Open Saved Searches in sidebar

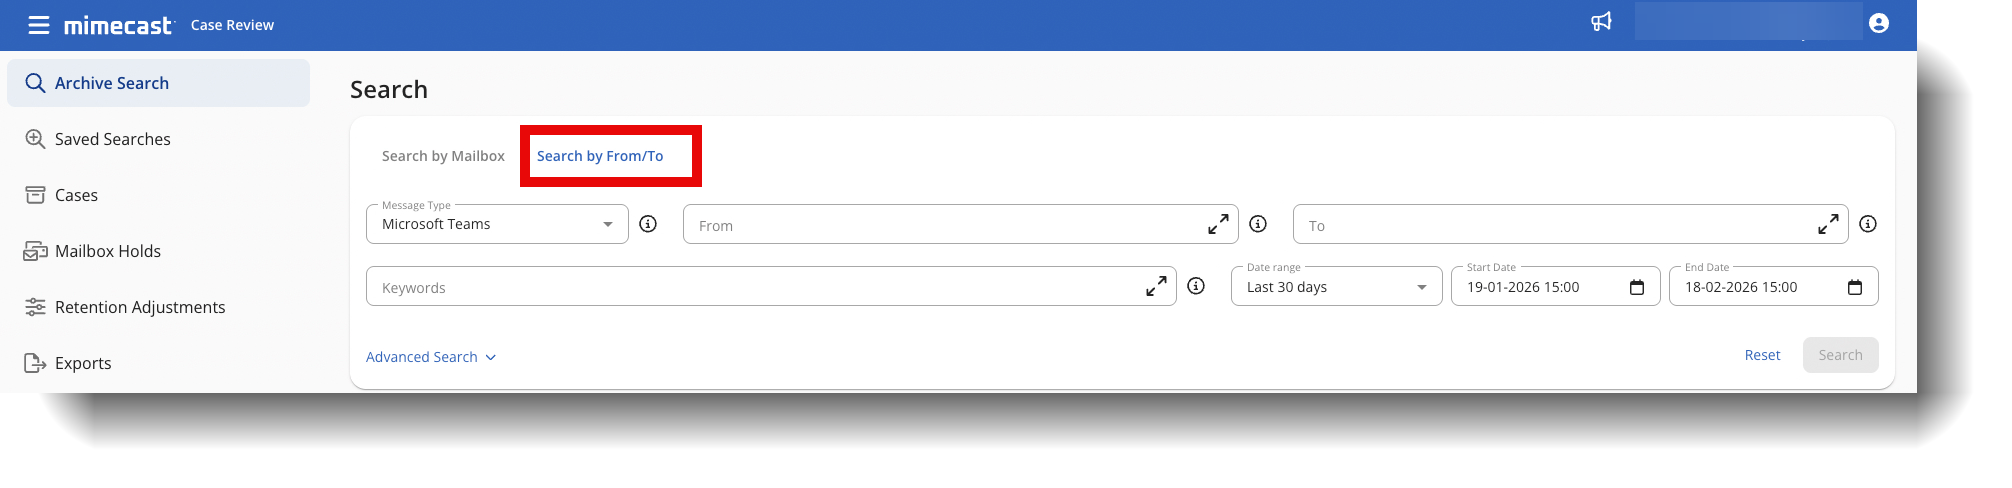(112, 139)
